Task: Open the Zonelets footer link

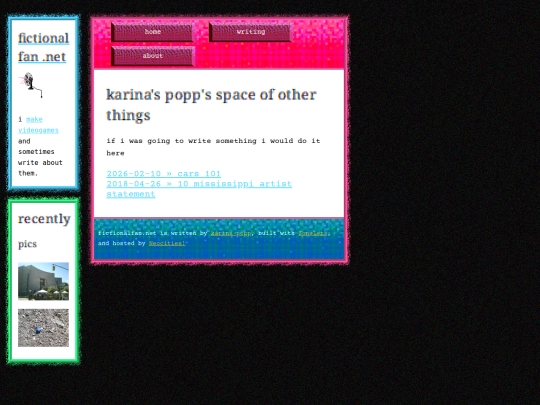Action: pyautogui.click(x=312, y=233)
